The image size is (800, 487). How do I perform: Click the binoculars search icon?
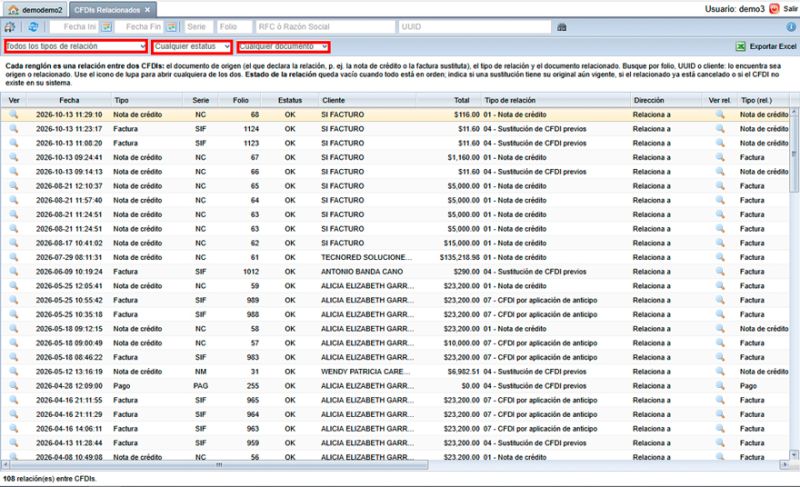562,27
